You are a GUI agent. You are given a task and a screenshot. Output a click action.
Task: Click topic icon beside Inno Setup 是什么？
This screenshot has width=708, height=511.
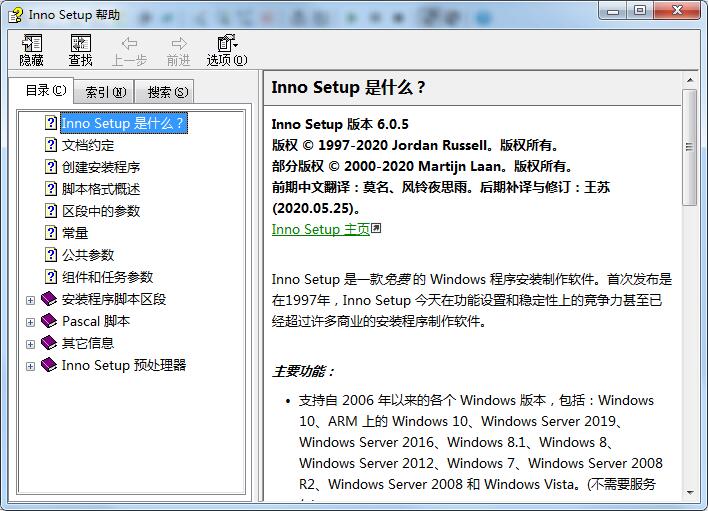coord(51,123)
